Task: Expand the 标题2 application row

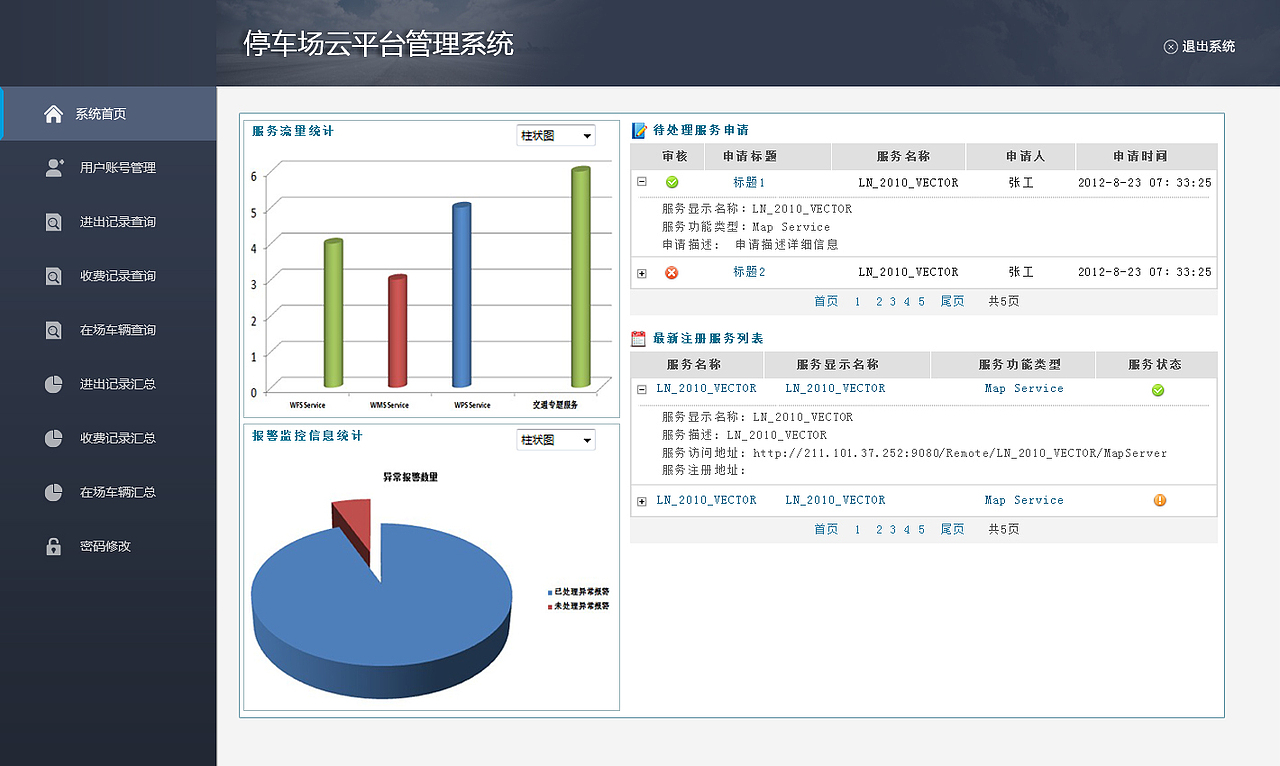Action: [x=642, y=273]
